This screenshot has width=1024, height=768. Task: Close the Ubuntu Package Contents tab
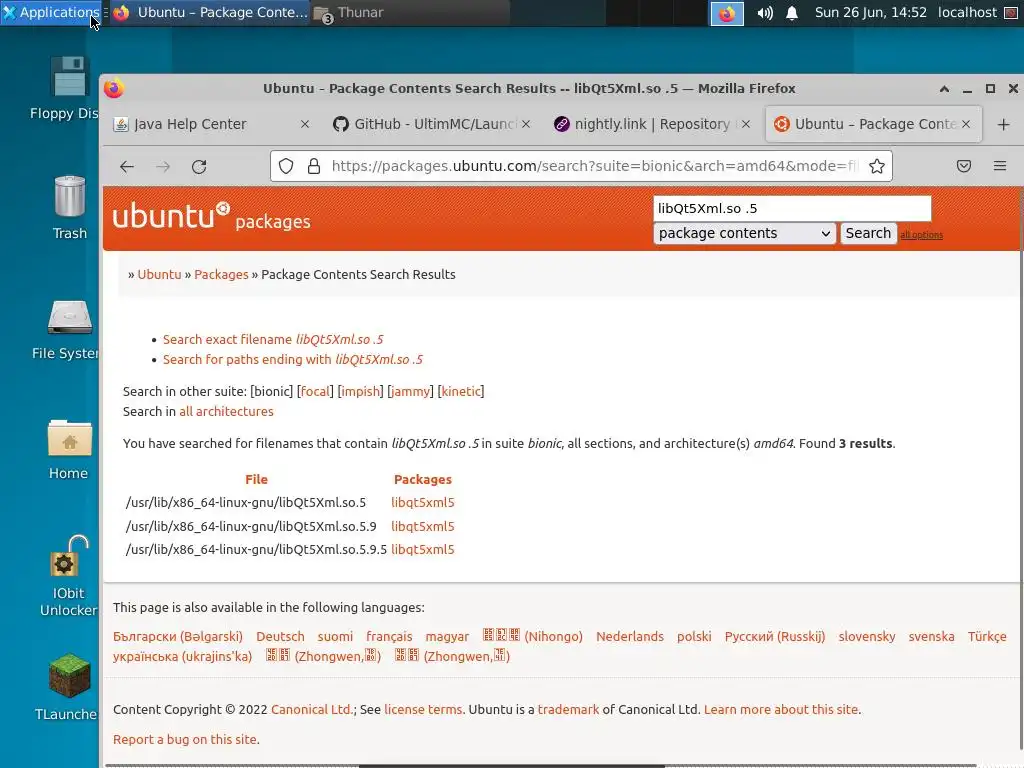pos(966,124)
